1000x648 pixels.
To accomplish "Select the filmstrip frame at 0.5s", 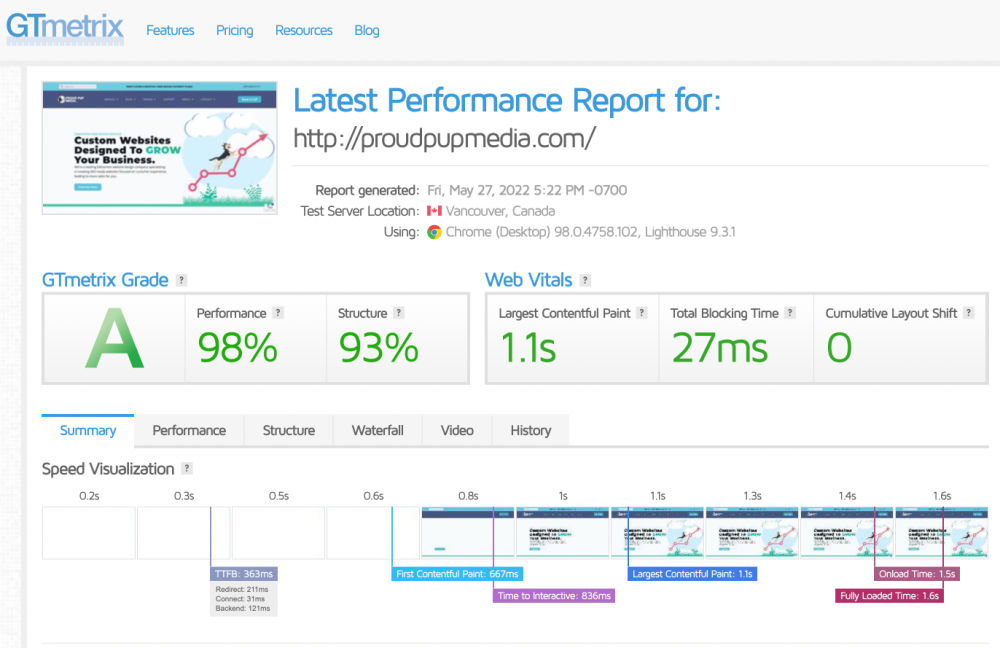I will [x=278, y=533].
